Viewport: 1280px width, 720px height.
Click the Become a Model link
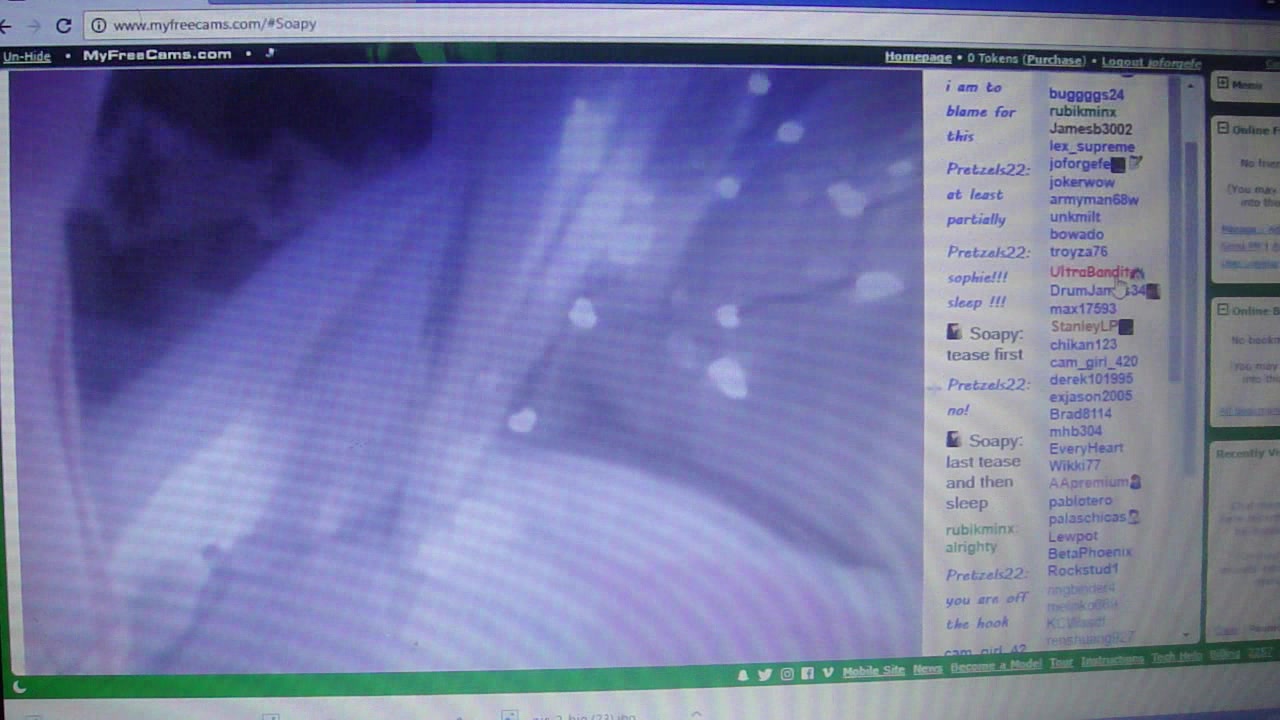click(995, 667)
